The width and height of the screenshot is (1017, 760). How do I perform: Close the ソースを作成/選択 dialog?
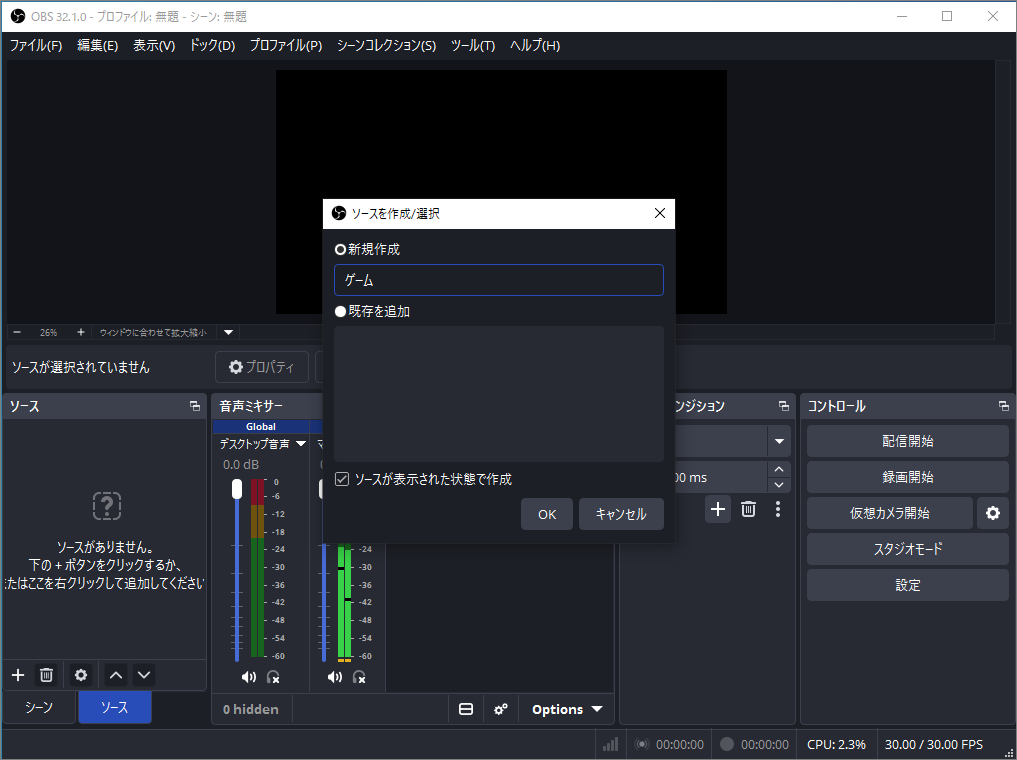point(660,213)
